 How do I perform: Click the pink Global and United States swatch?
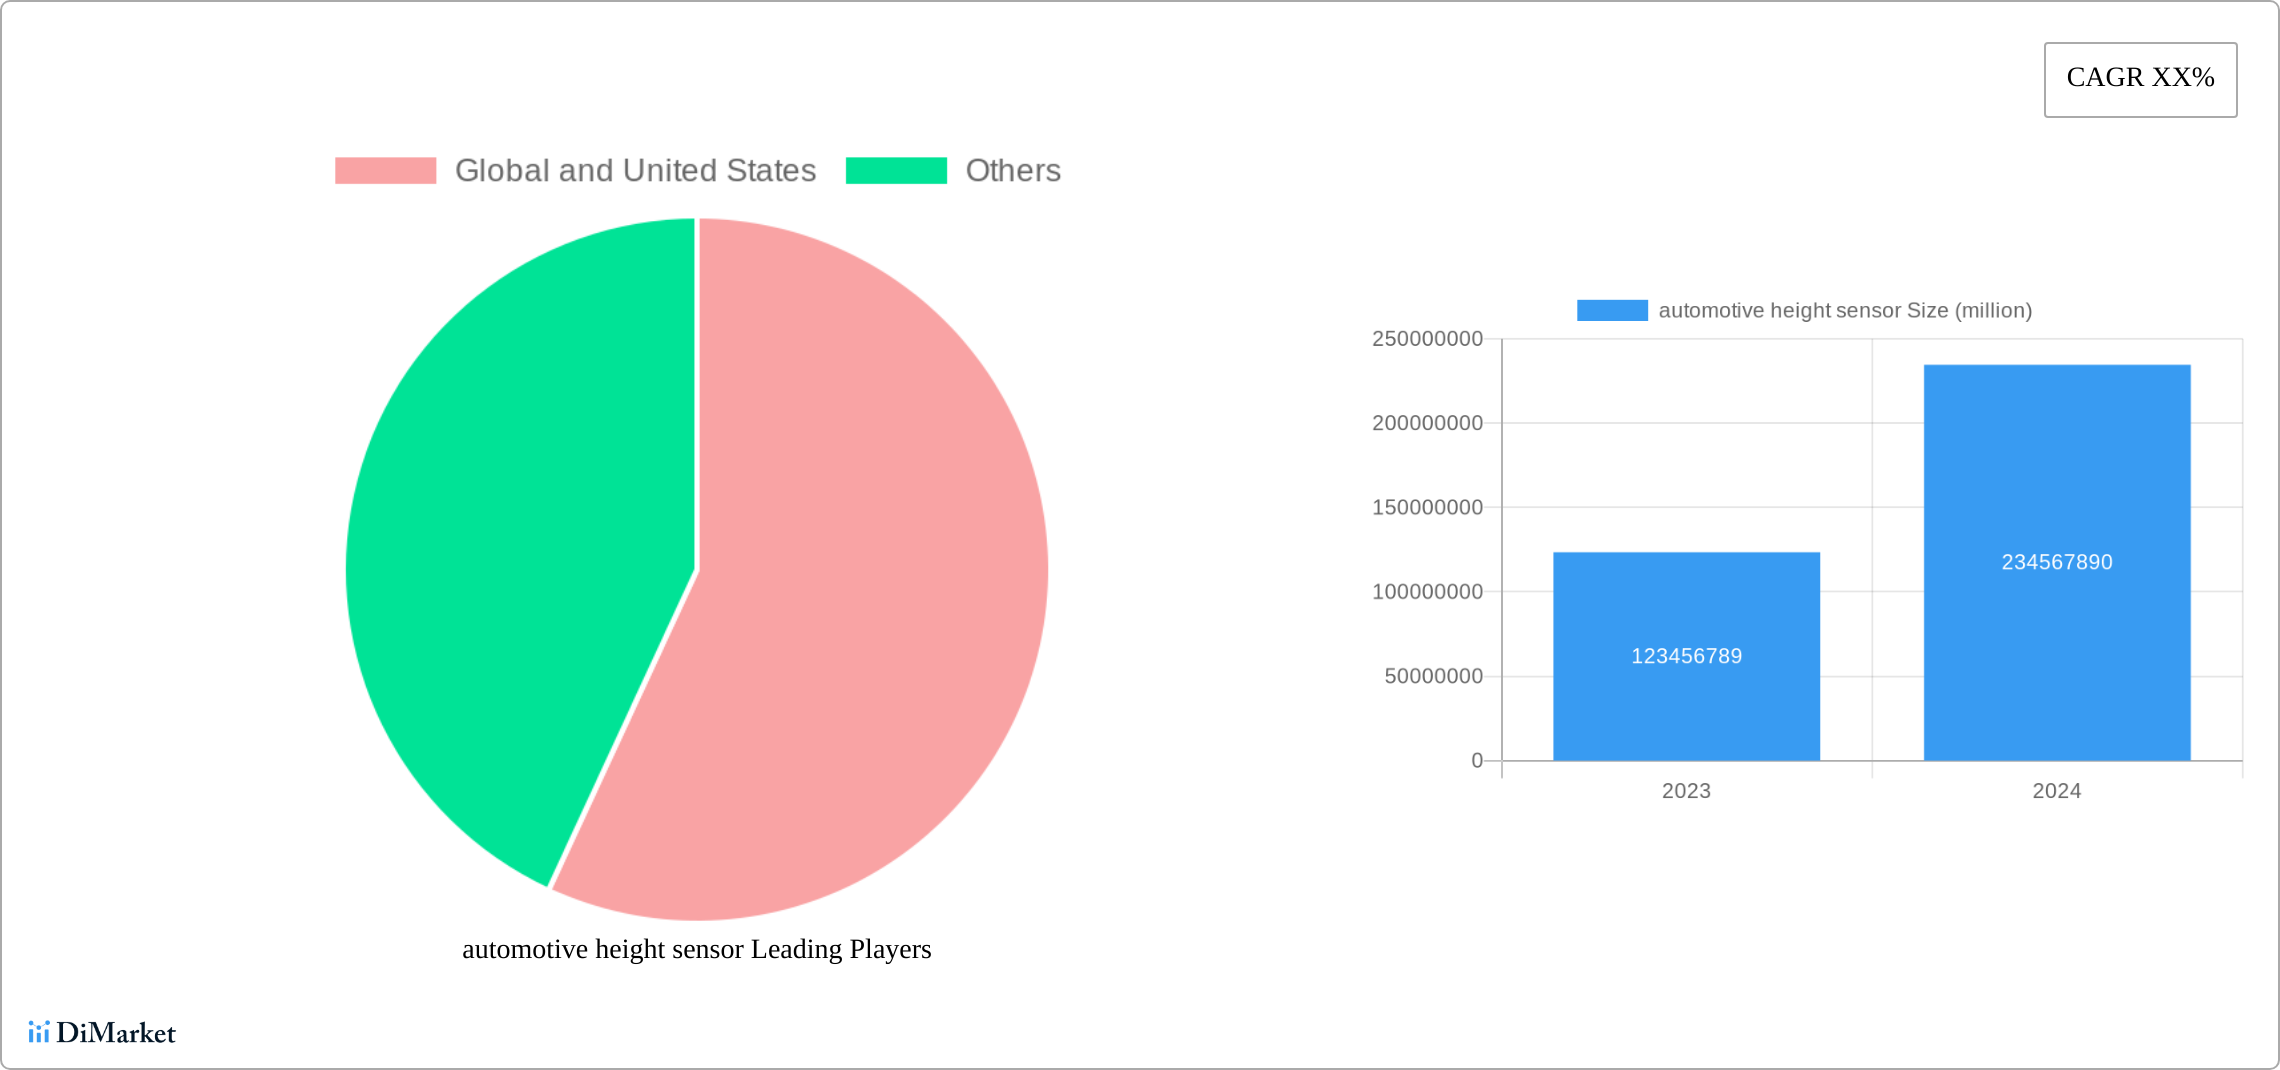point(385,171)
